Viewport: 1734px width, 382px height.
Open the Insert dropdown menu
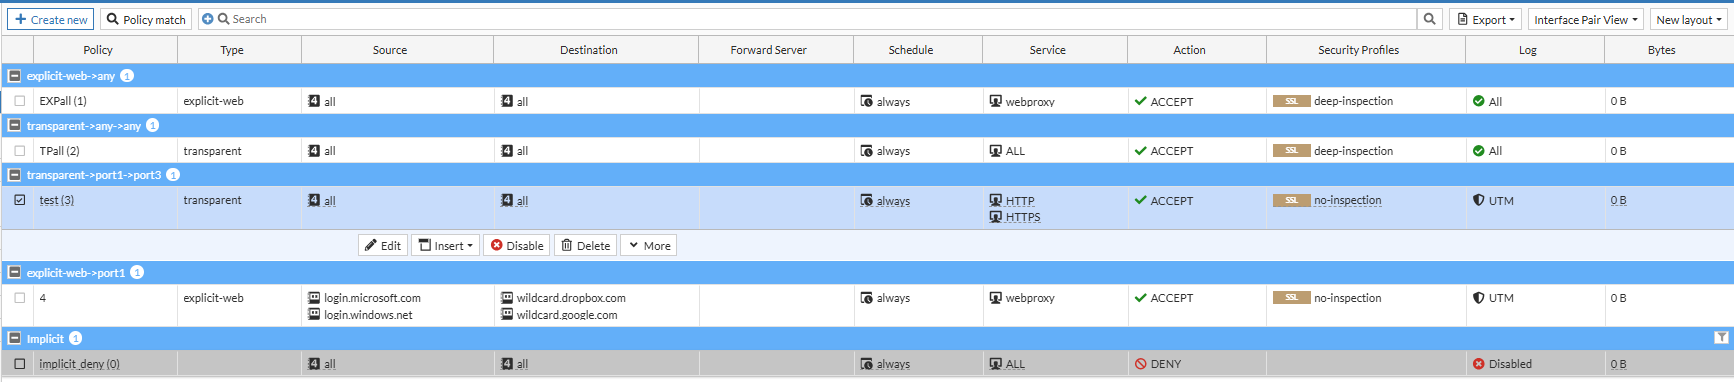(446, 245)
